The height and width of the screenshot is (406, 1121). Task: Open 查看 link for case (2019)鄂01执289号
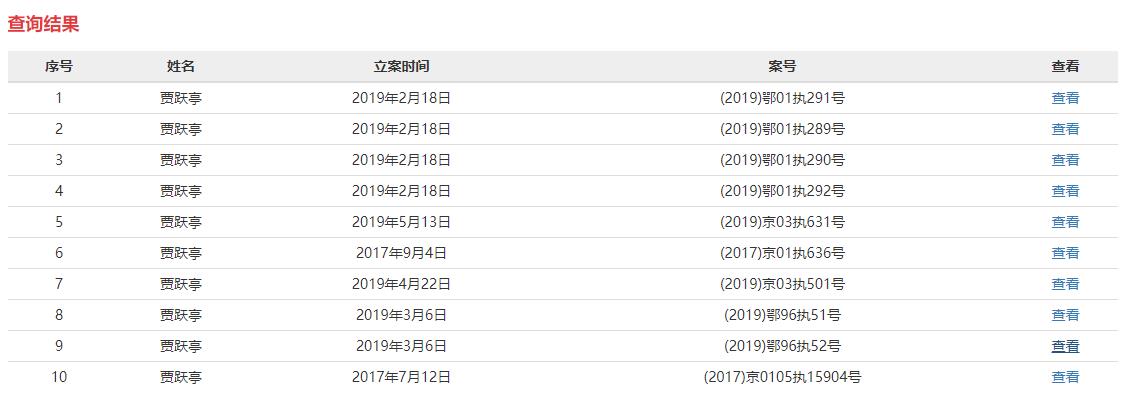point(1065,129)
